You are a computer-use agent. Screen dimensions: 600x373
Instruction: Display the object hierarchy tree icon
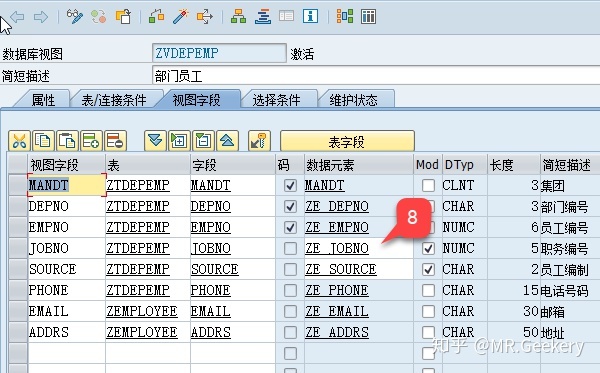coord(238,16)
